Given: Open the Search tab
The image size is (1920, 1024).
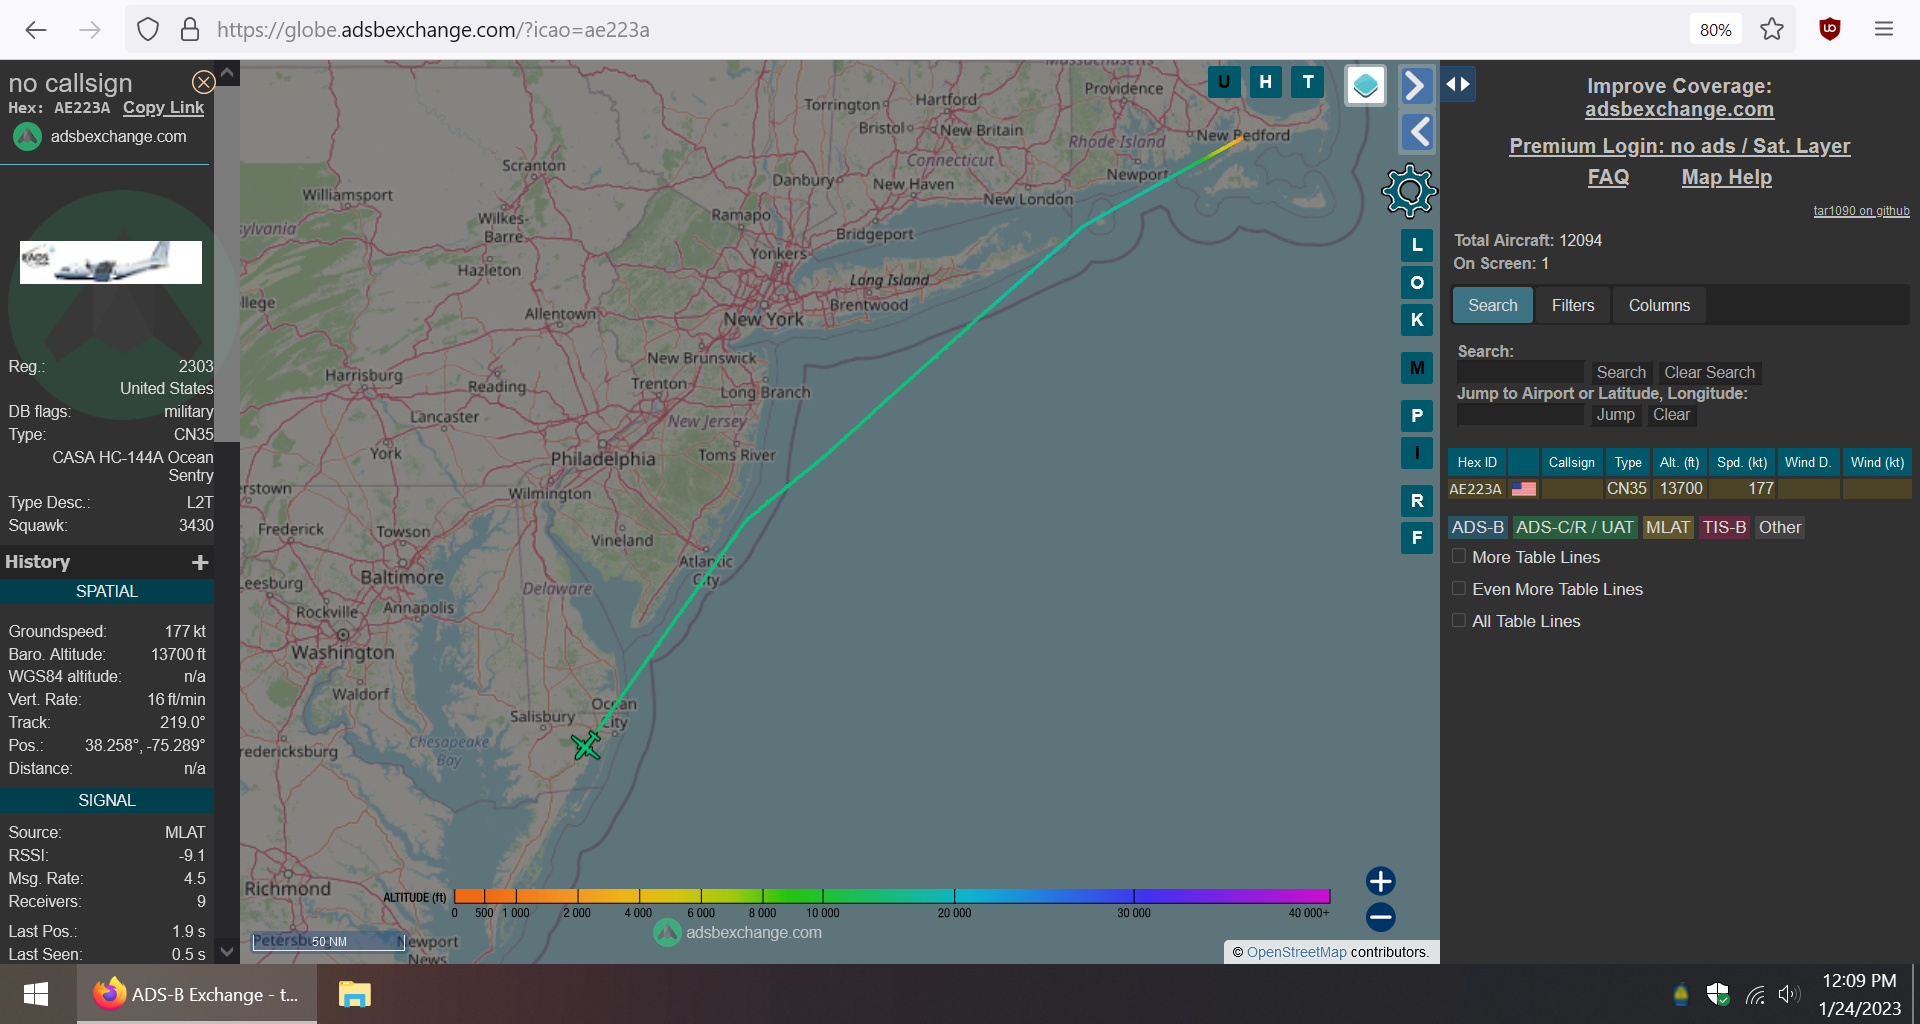Looking at the screenshot, I should coord(1492,305).
